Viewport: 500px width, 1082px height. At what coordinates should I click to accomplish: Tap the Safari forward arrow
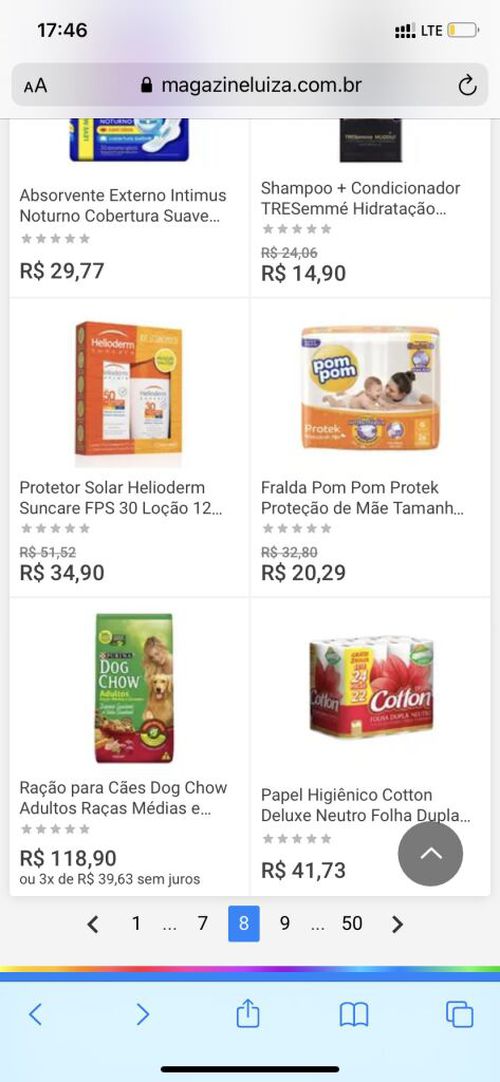tap(142, 1014)
